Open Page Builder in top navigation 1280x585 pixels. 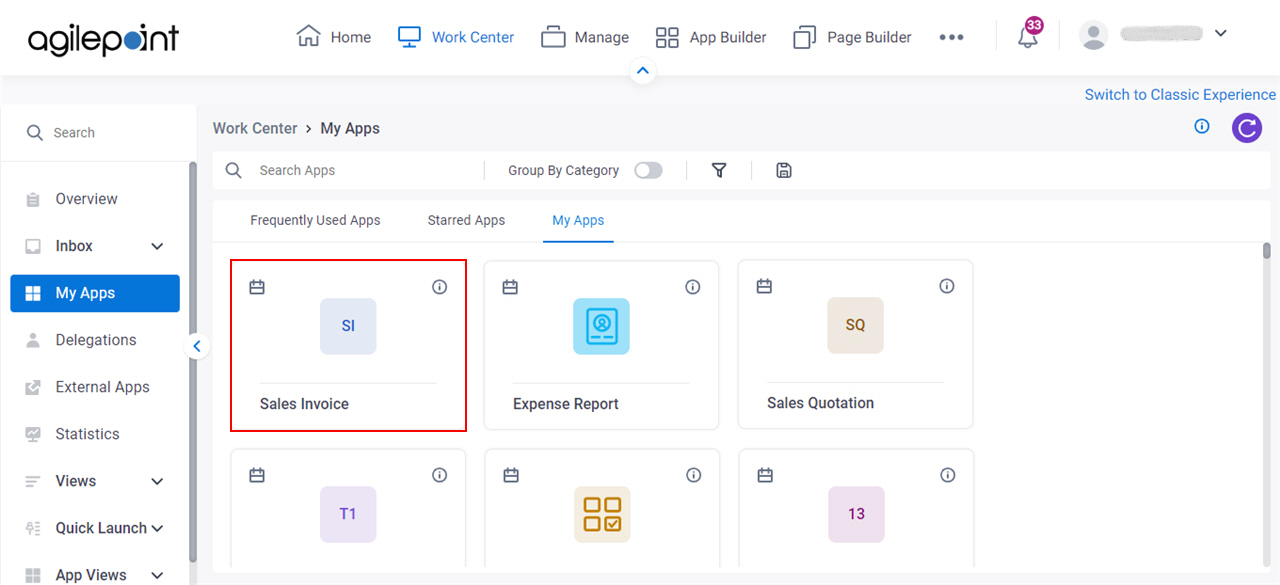tap(852, 37)
